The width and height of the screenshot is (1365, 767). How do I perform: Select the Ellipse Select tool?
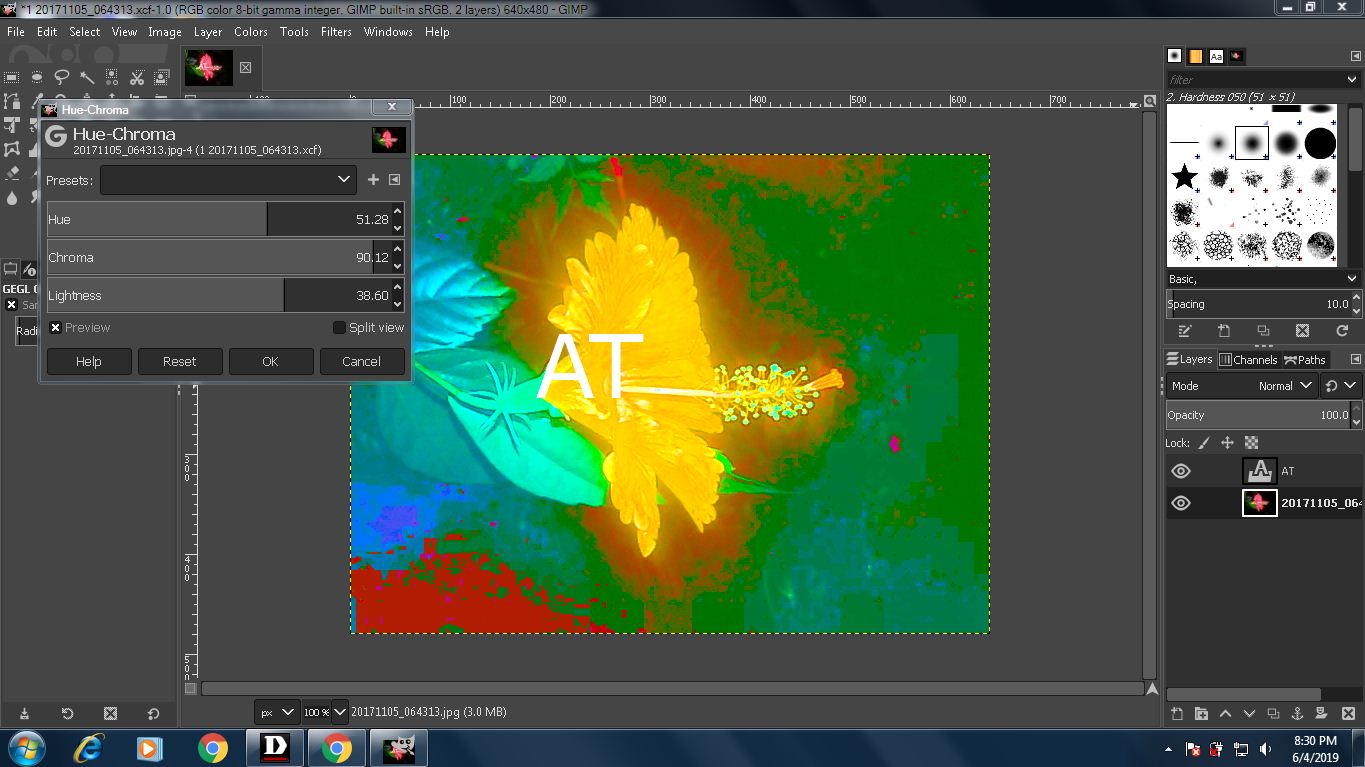[37, 77]
